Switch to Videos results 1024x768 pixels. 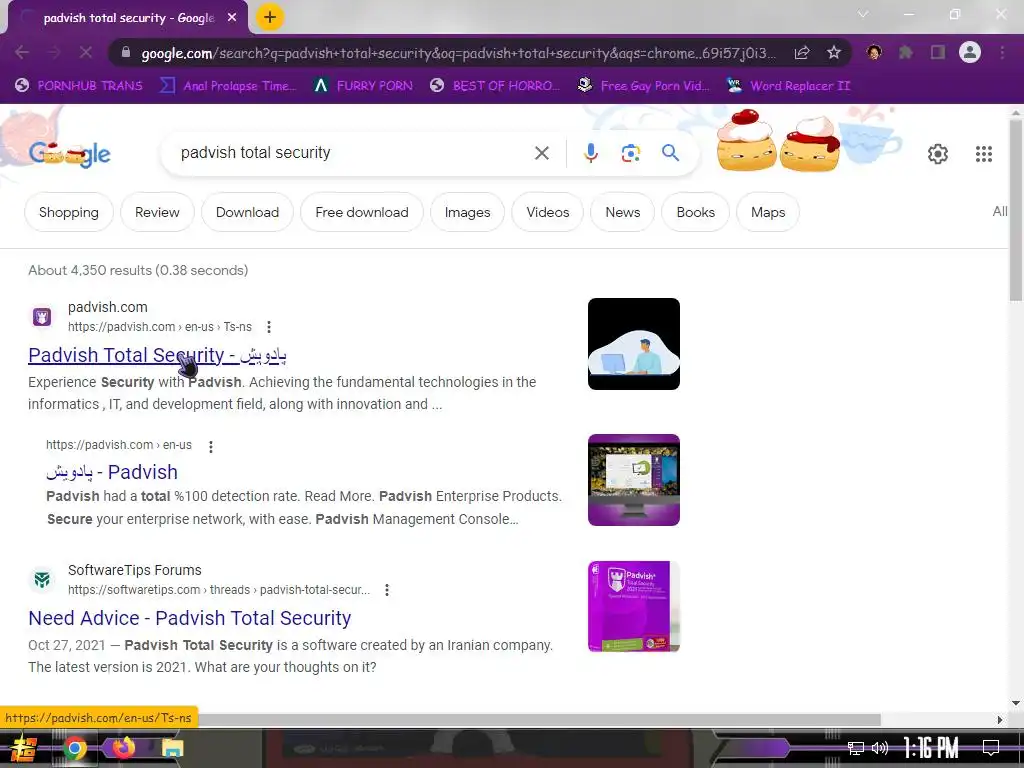[x=547, y=212]
